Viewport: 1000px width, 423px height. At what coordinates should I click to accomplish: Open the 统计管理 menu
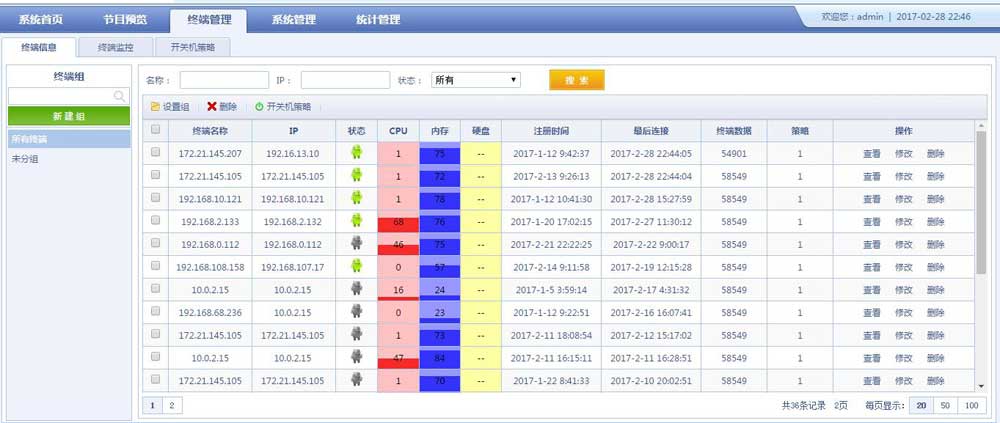coord(379,19)
